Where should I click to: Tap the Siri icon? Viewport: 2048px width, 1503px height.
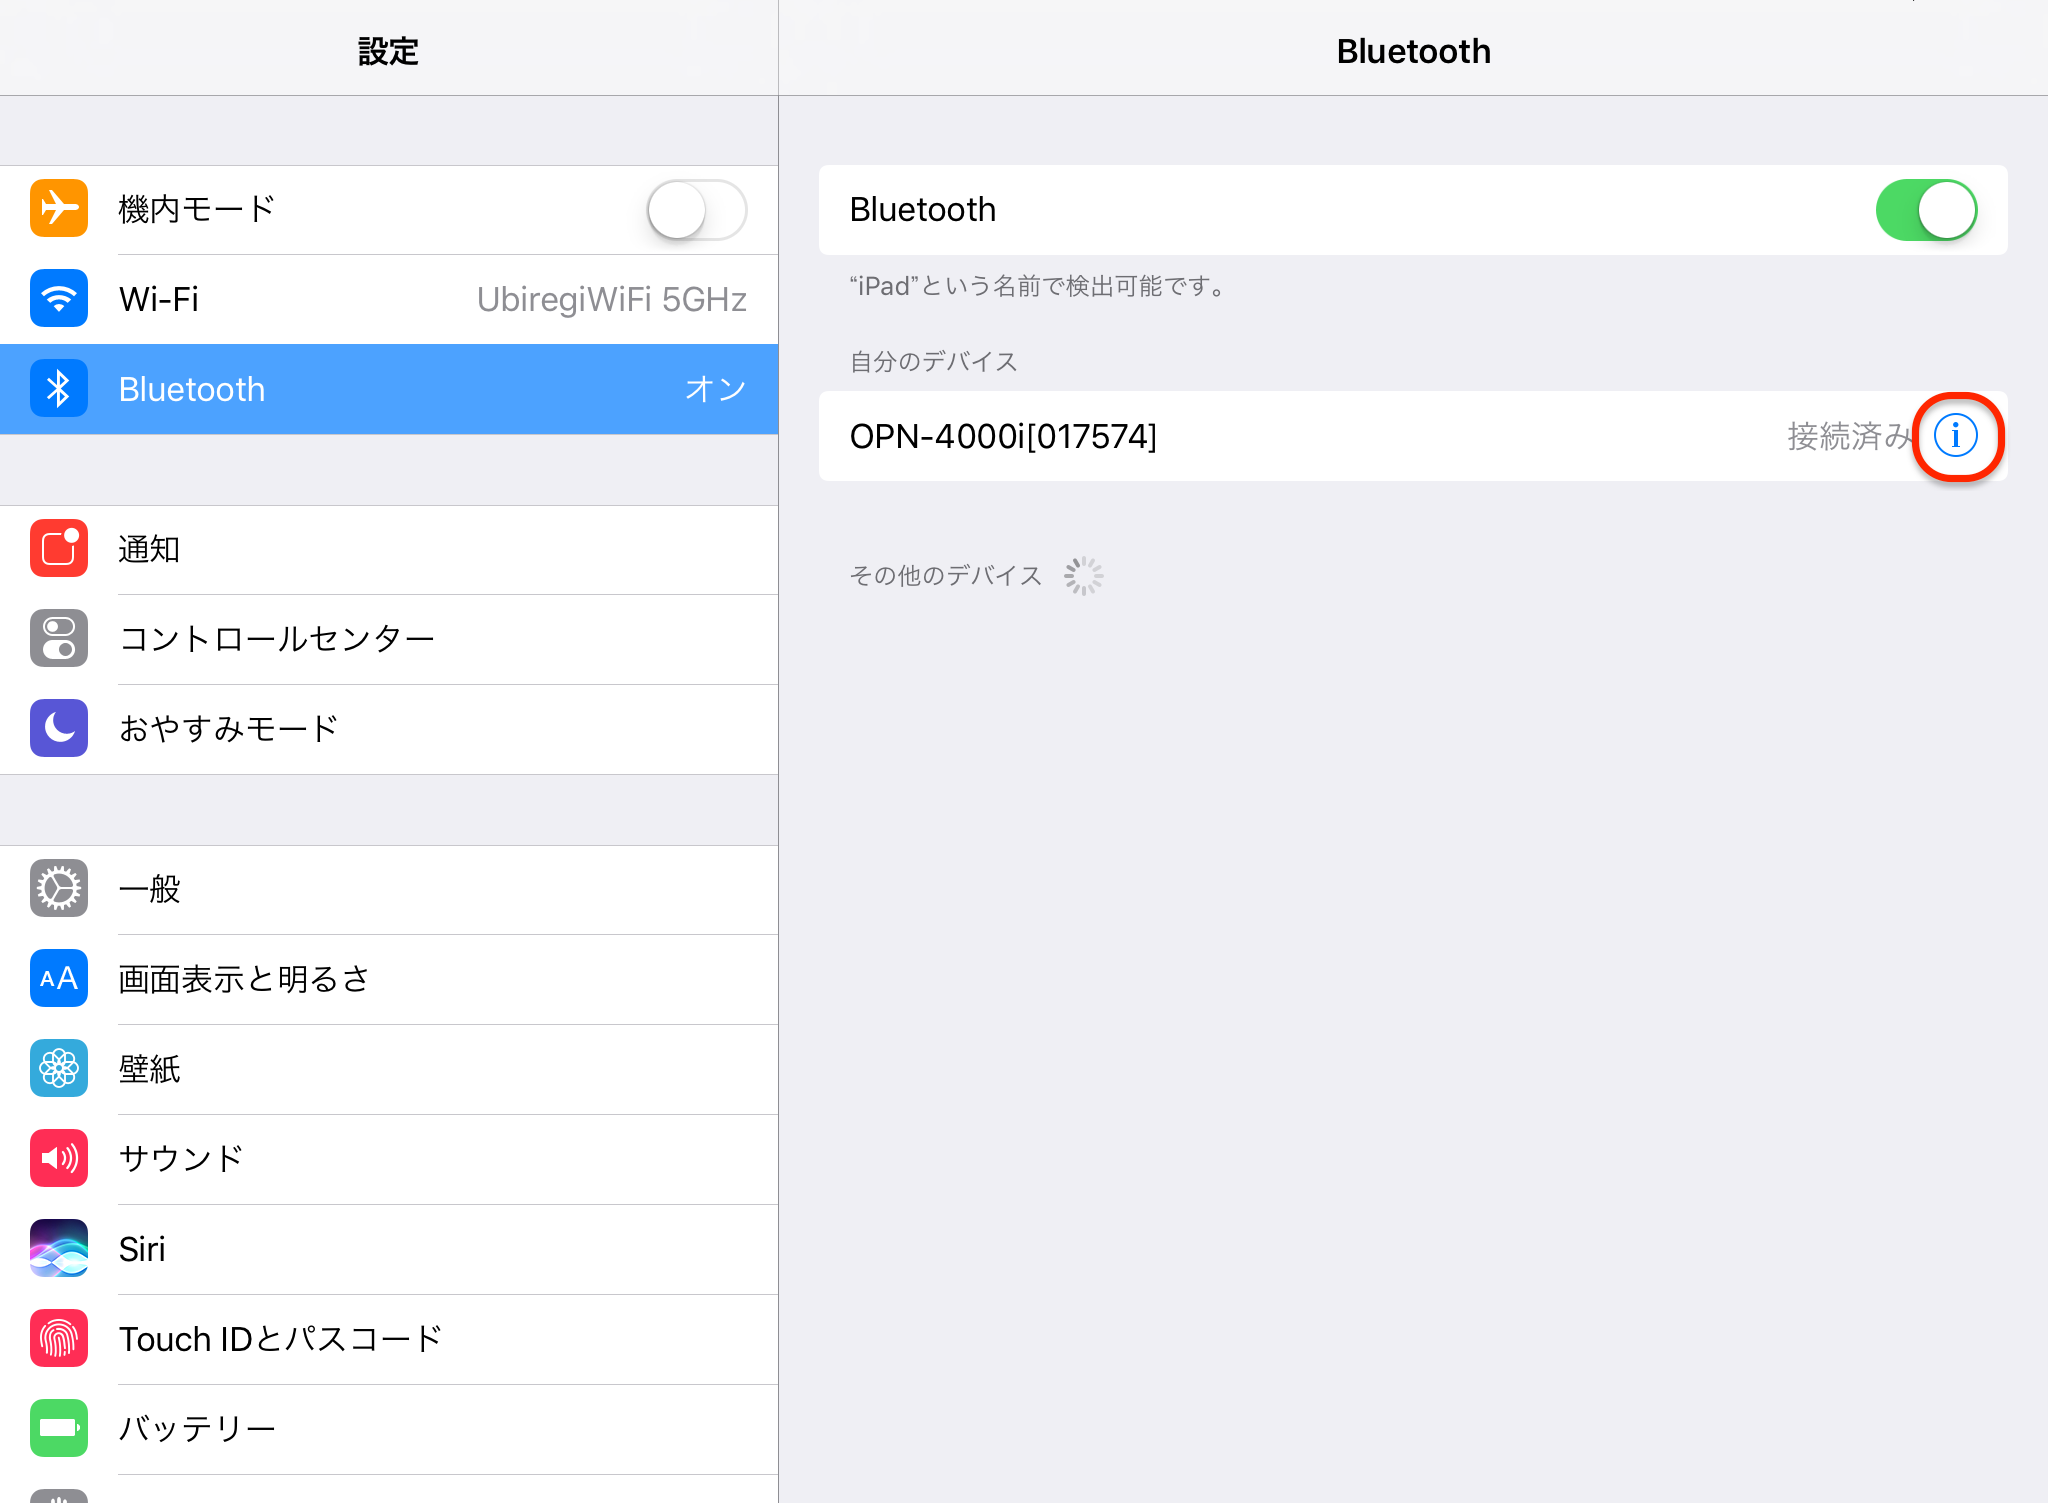pos(59,1249)
